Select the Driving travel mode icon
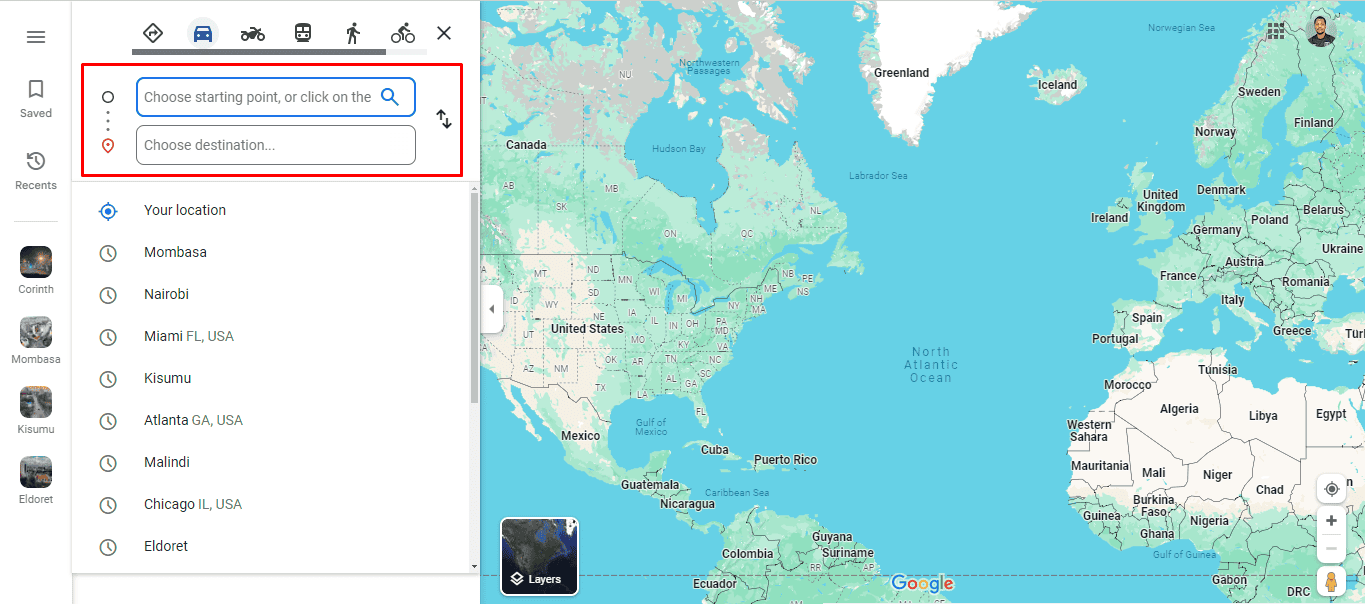The image size is (1365, 604). tap(203, 33)
